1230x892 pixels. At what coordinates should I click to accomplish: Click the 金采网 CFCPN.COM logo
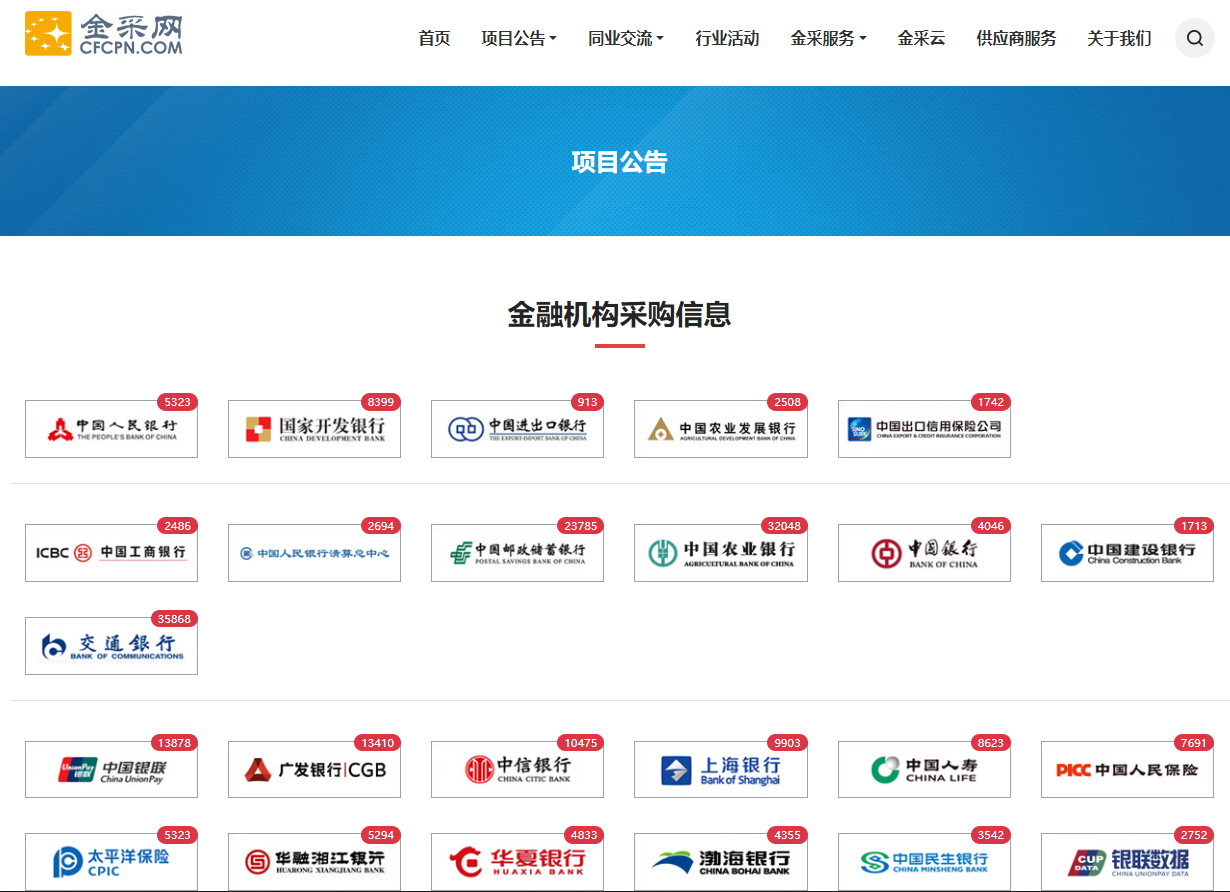(103, 34)
